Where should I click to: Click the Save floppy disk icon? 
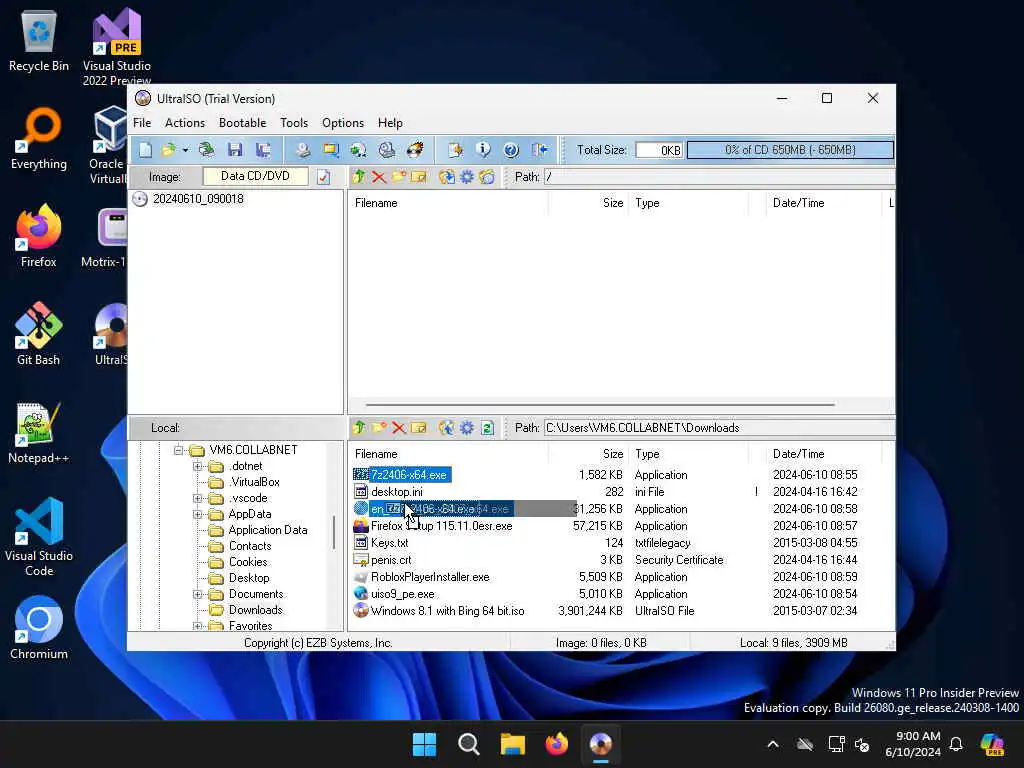tap(235, 150)
